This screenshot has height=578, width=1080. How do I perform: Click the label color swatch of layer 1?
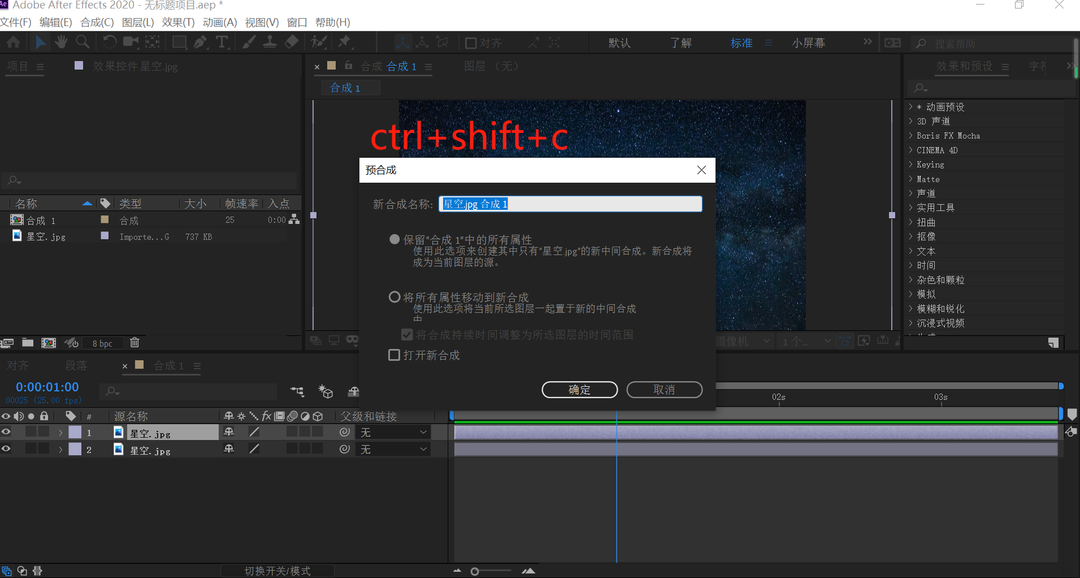pyautogui.click(x=75, y=432)
